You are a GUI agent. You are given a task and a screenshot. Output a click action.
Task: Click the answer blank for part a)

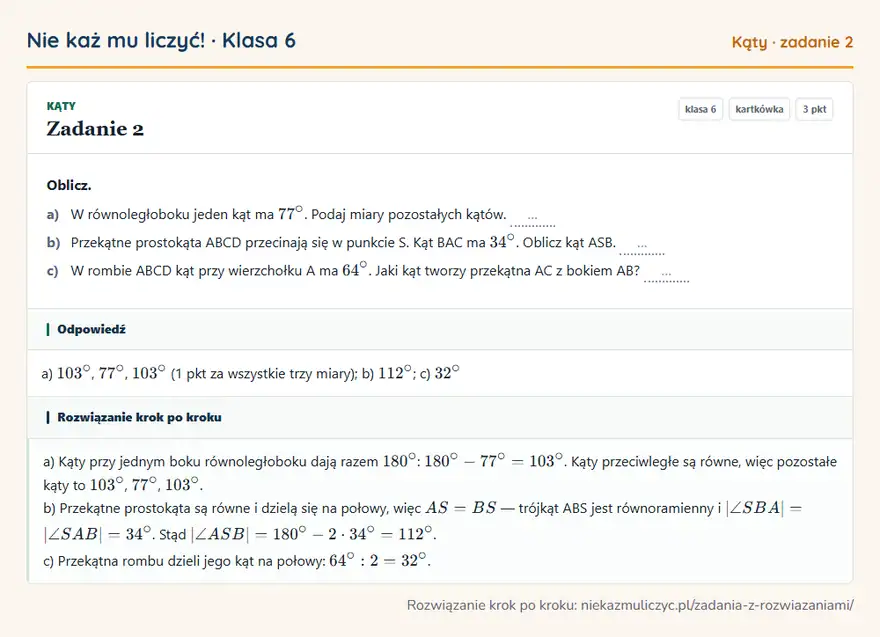pos(533,218)
